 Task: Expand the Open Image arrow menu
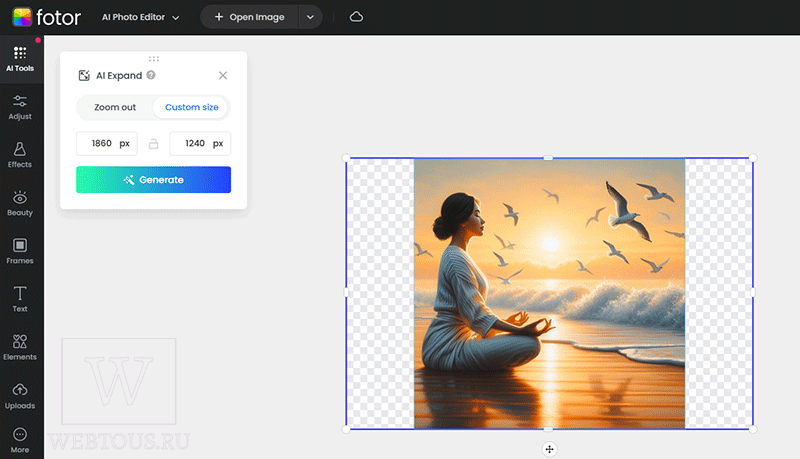click(x=310, y=17)
